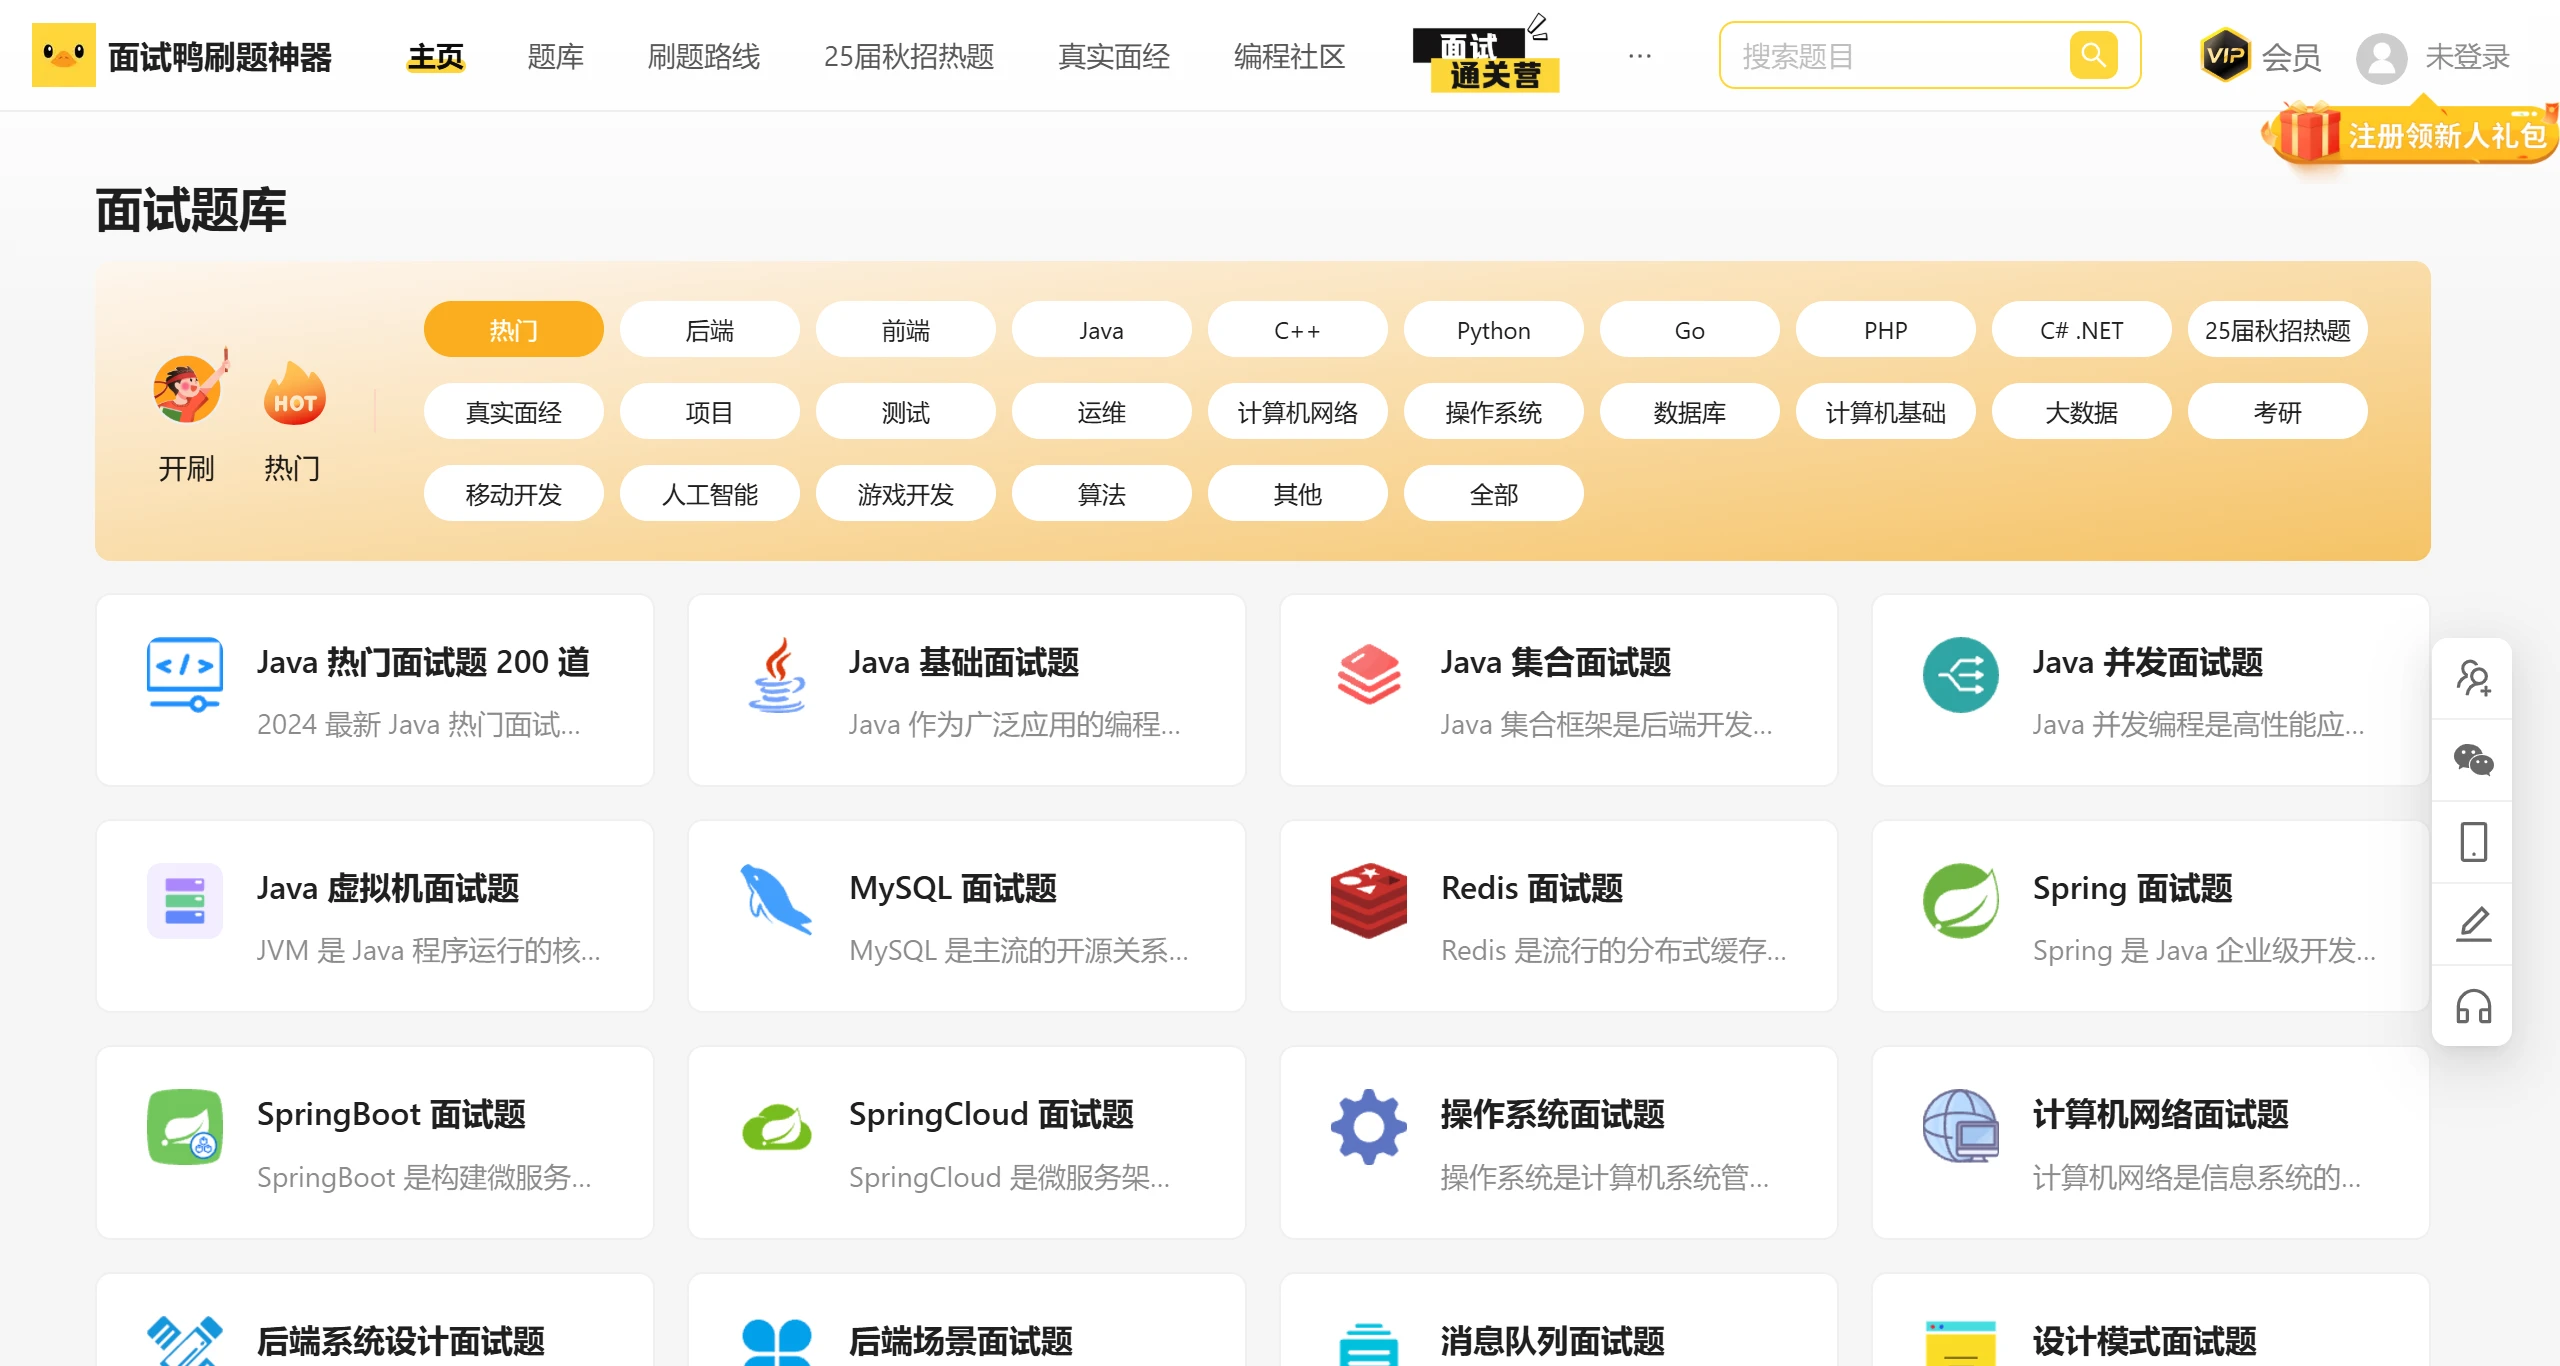
Task: Select the 运维 category pill
Action: pos(1102,412)
